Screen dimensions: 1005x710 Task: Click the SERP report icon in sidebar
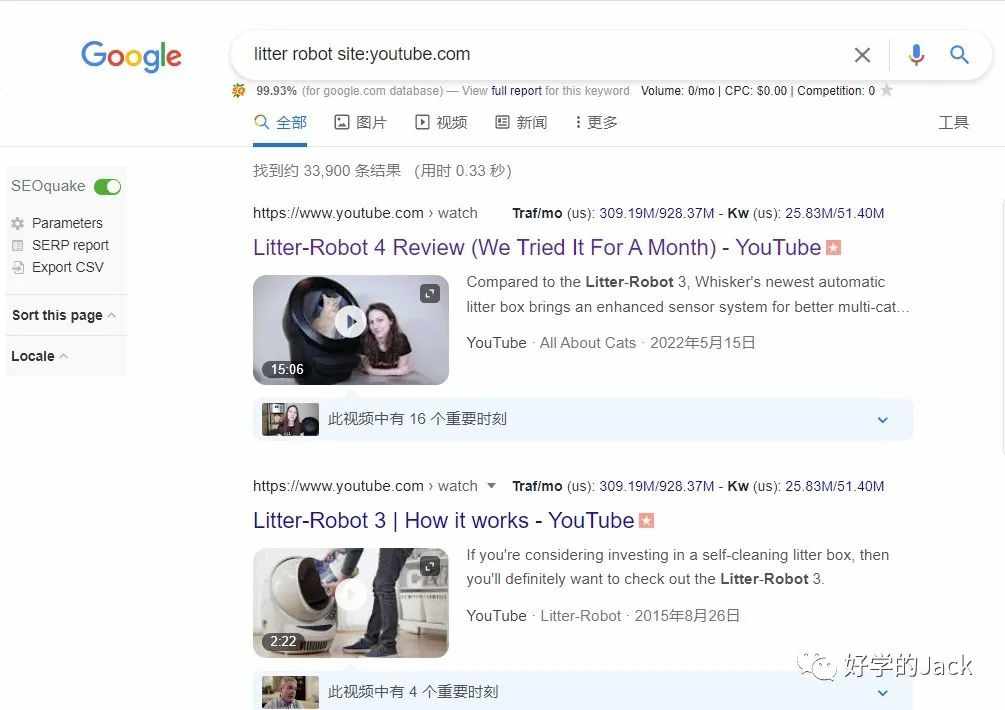17,245
